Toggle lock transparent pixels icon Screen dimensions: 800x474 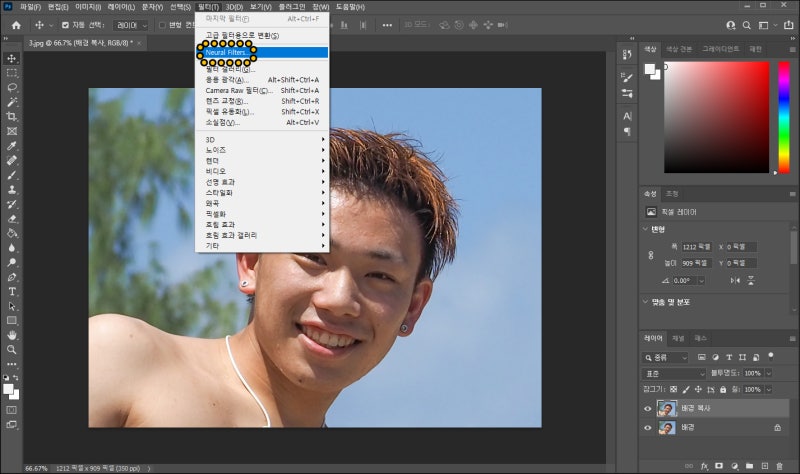coord(673,389)
